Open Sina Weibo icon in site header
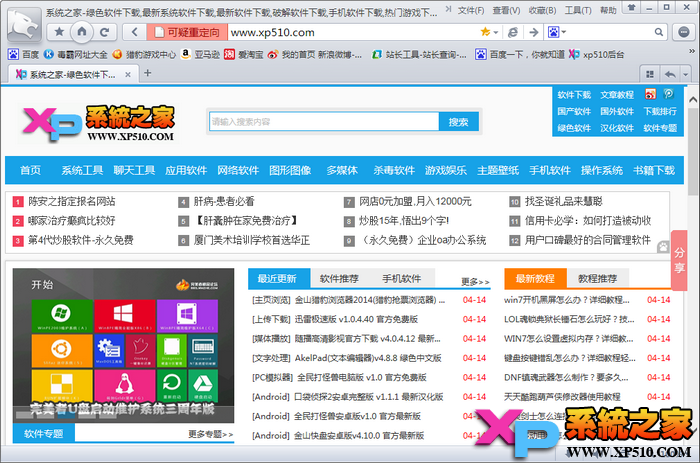 [x=650, y=94]
